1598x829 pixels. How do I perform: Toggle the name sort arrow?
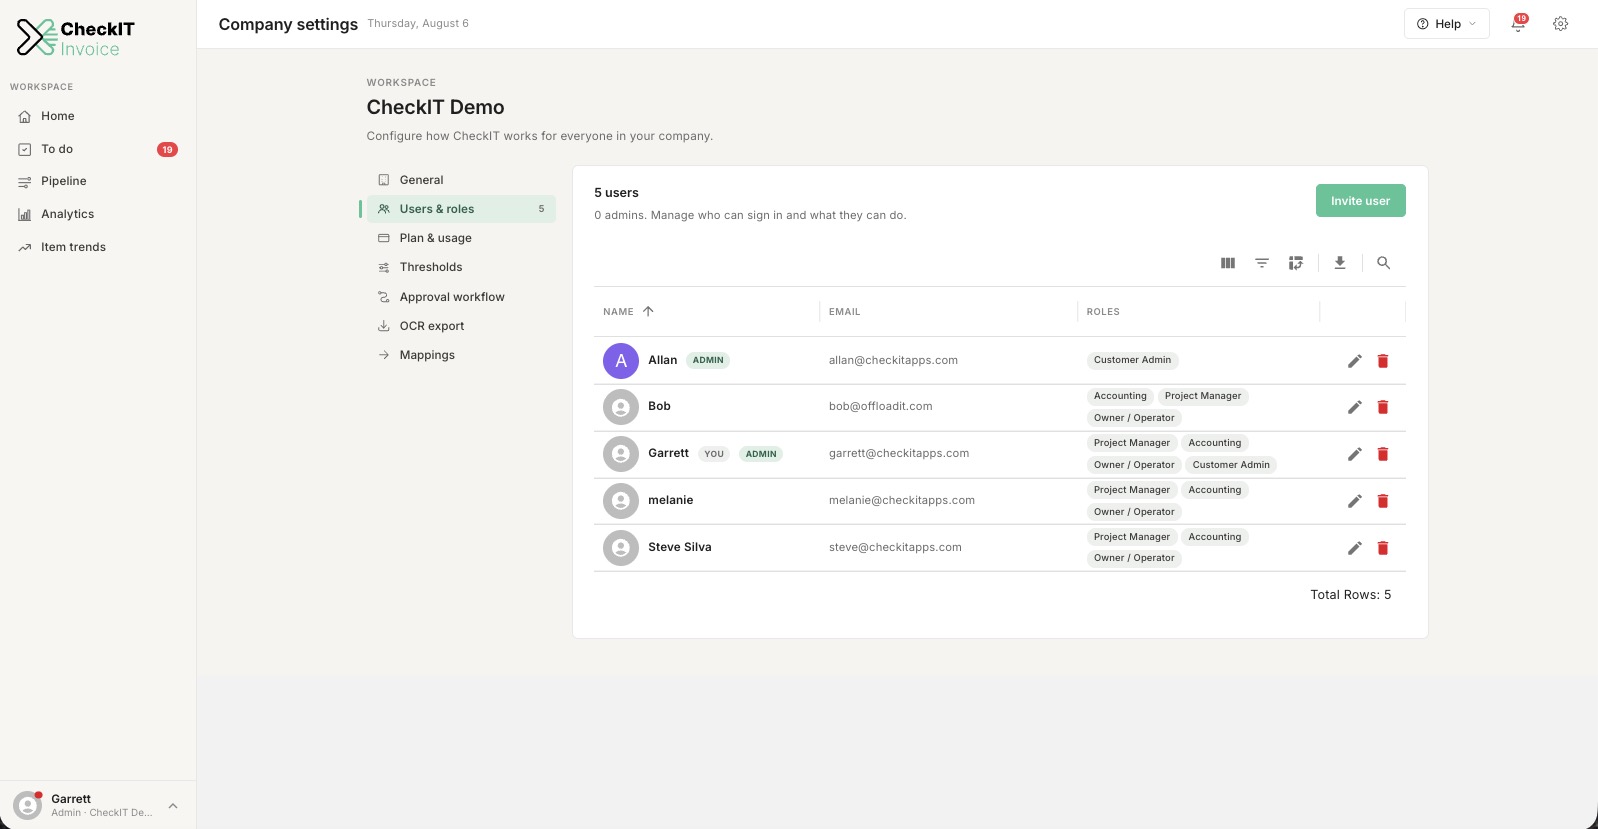point(648,311)
